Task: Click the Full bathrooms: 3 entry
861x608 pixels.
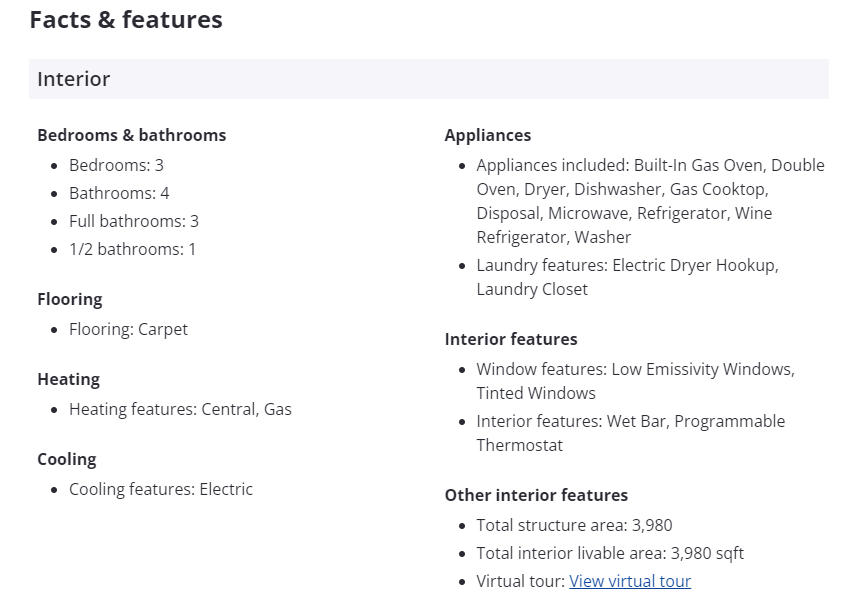Action: pos(134,221)
